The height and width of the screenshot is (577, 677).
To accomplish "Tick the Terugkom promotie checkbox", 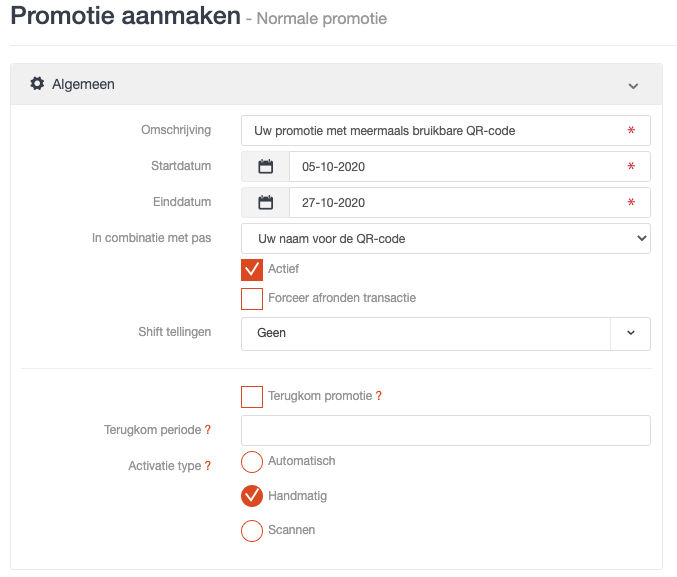I will (252, 397).
